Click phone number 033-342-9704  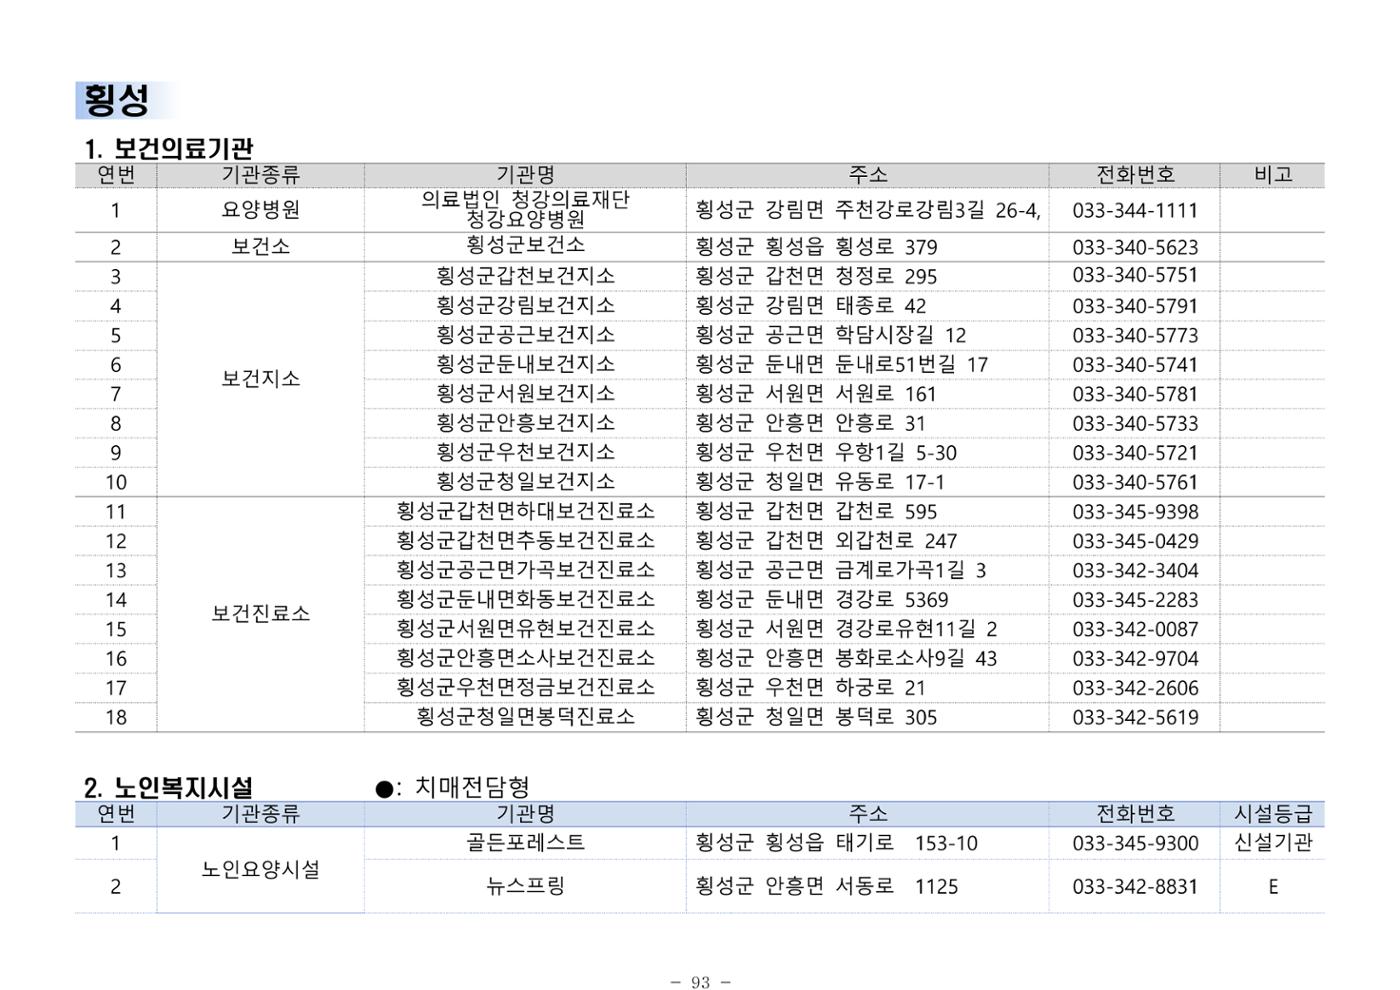[x=1135, y=659]
